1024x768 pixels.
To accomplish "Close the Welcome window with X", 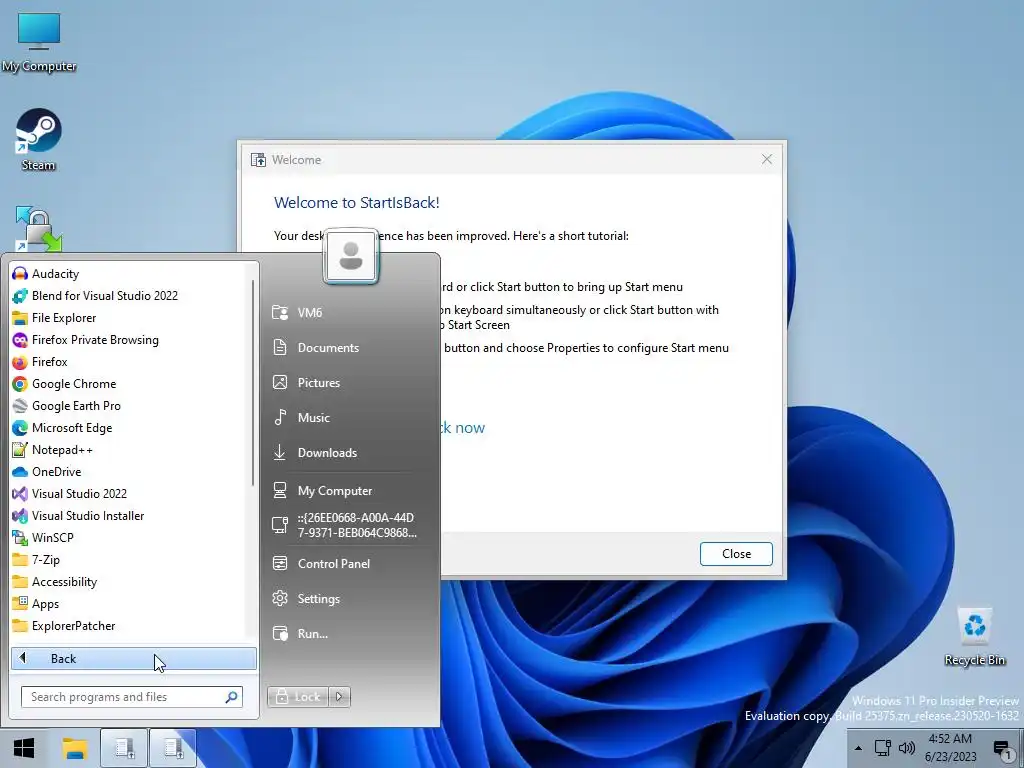I will pyautogui.click(x=767, y=159).
